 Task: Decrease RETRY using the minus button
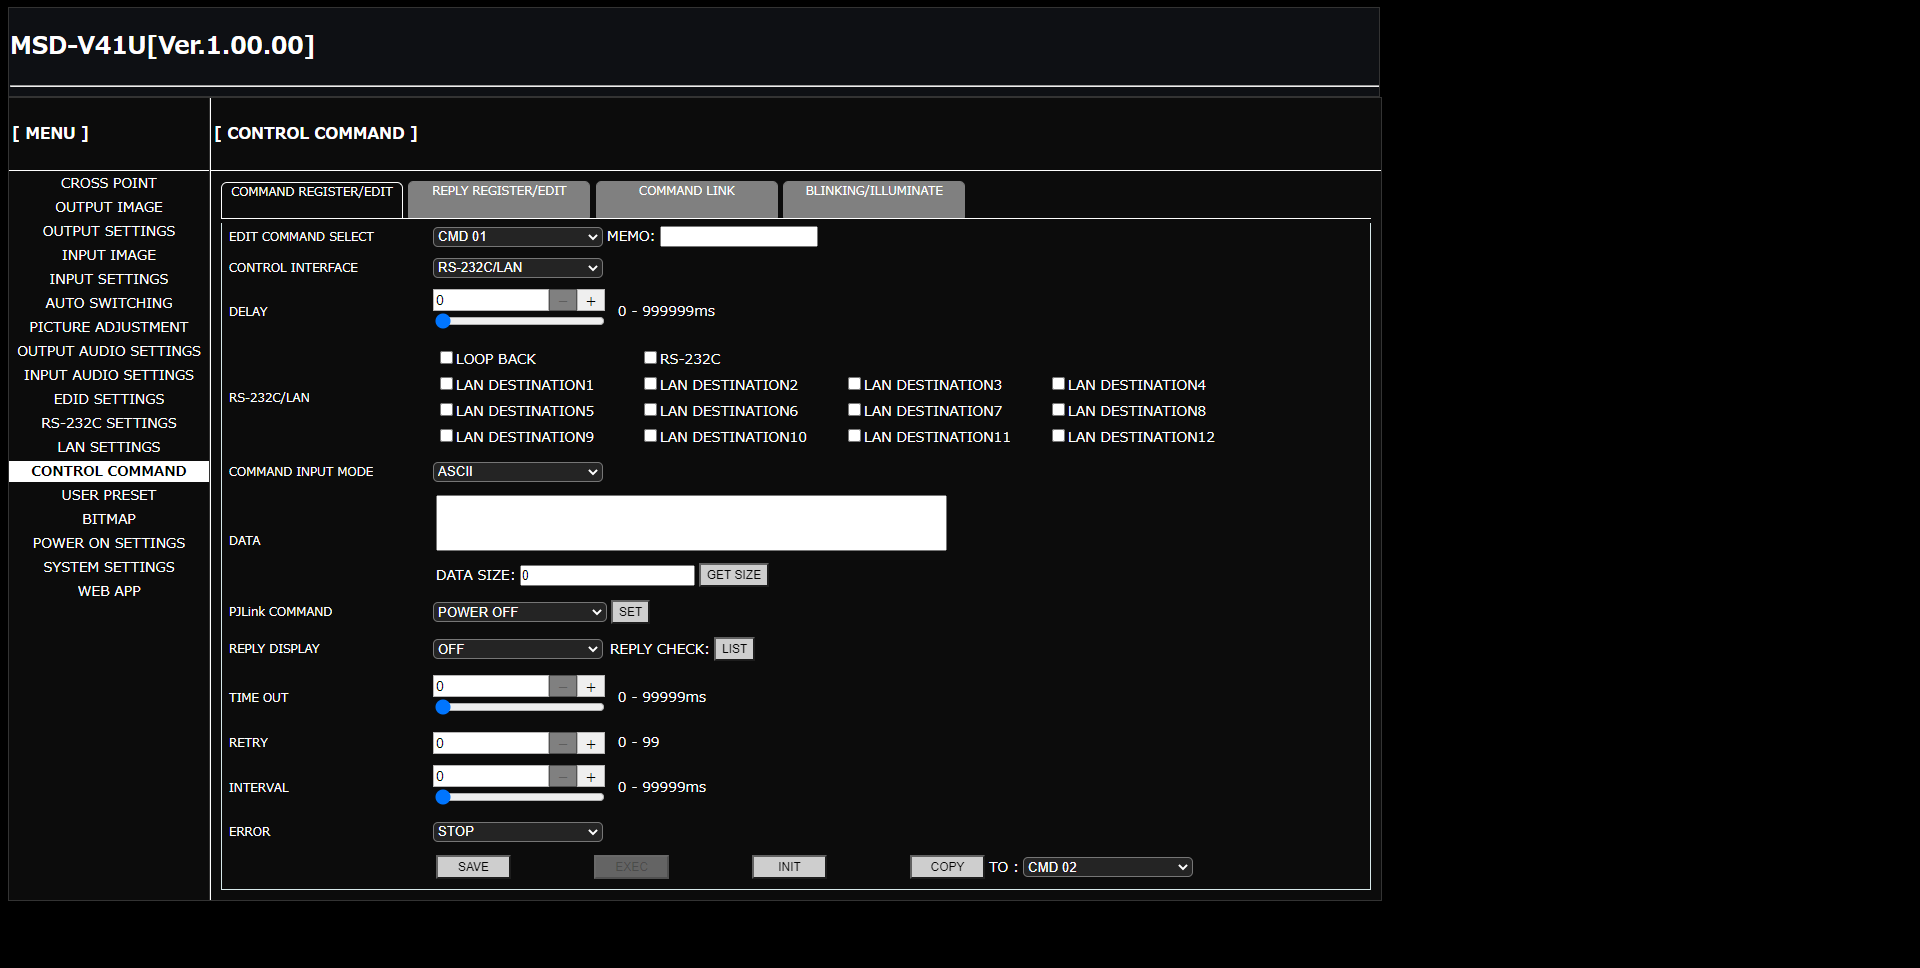[563, 744]
